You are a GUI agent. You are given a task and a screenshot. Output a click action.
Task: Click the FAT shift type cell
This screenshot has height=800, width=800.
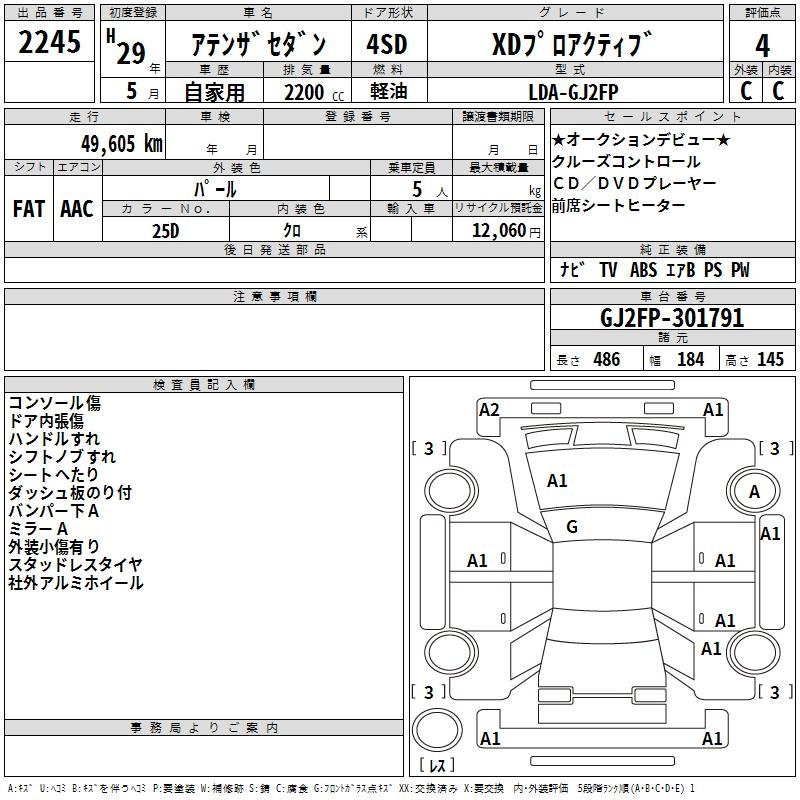pos(28,208)
